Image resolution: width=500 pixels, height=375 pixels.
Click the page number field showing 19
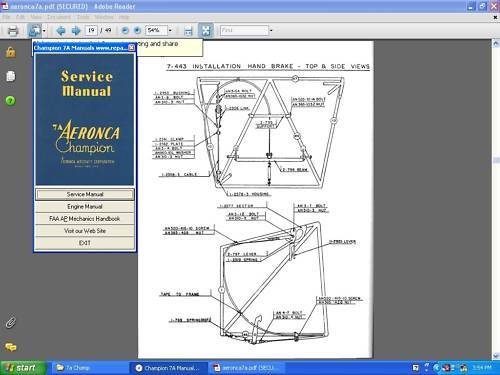pyautogui.click(x=91, y=30)
